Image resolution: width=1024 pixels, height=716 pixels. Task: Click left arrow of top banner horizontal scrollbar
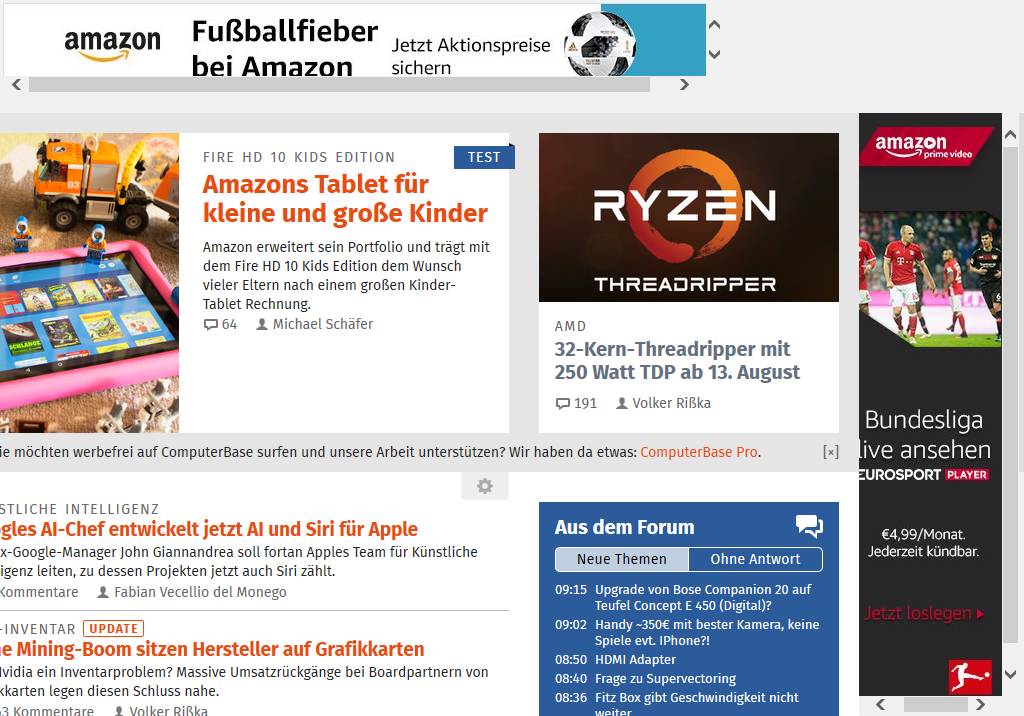coord(17,84)
